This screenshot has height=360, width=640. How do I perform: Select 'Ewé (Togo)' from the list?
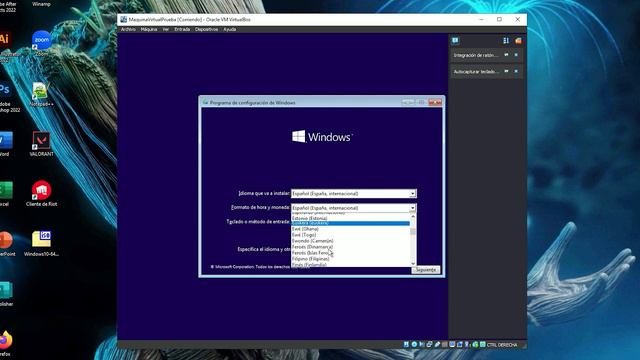point(350,235)
